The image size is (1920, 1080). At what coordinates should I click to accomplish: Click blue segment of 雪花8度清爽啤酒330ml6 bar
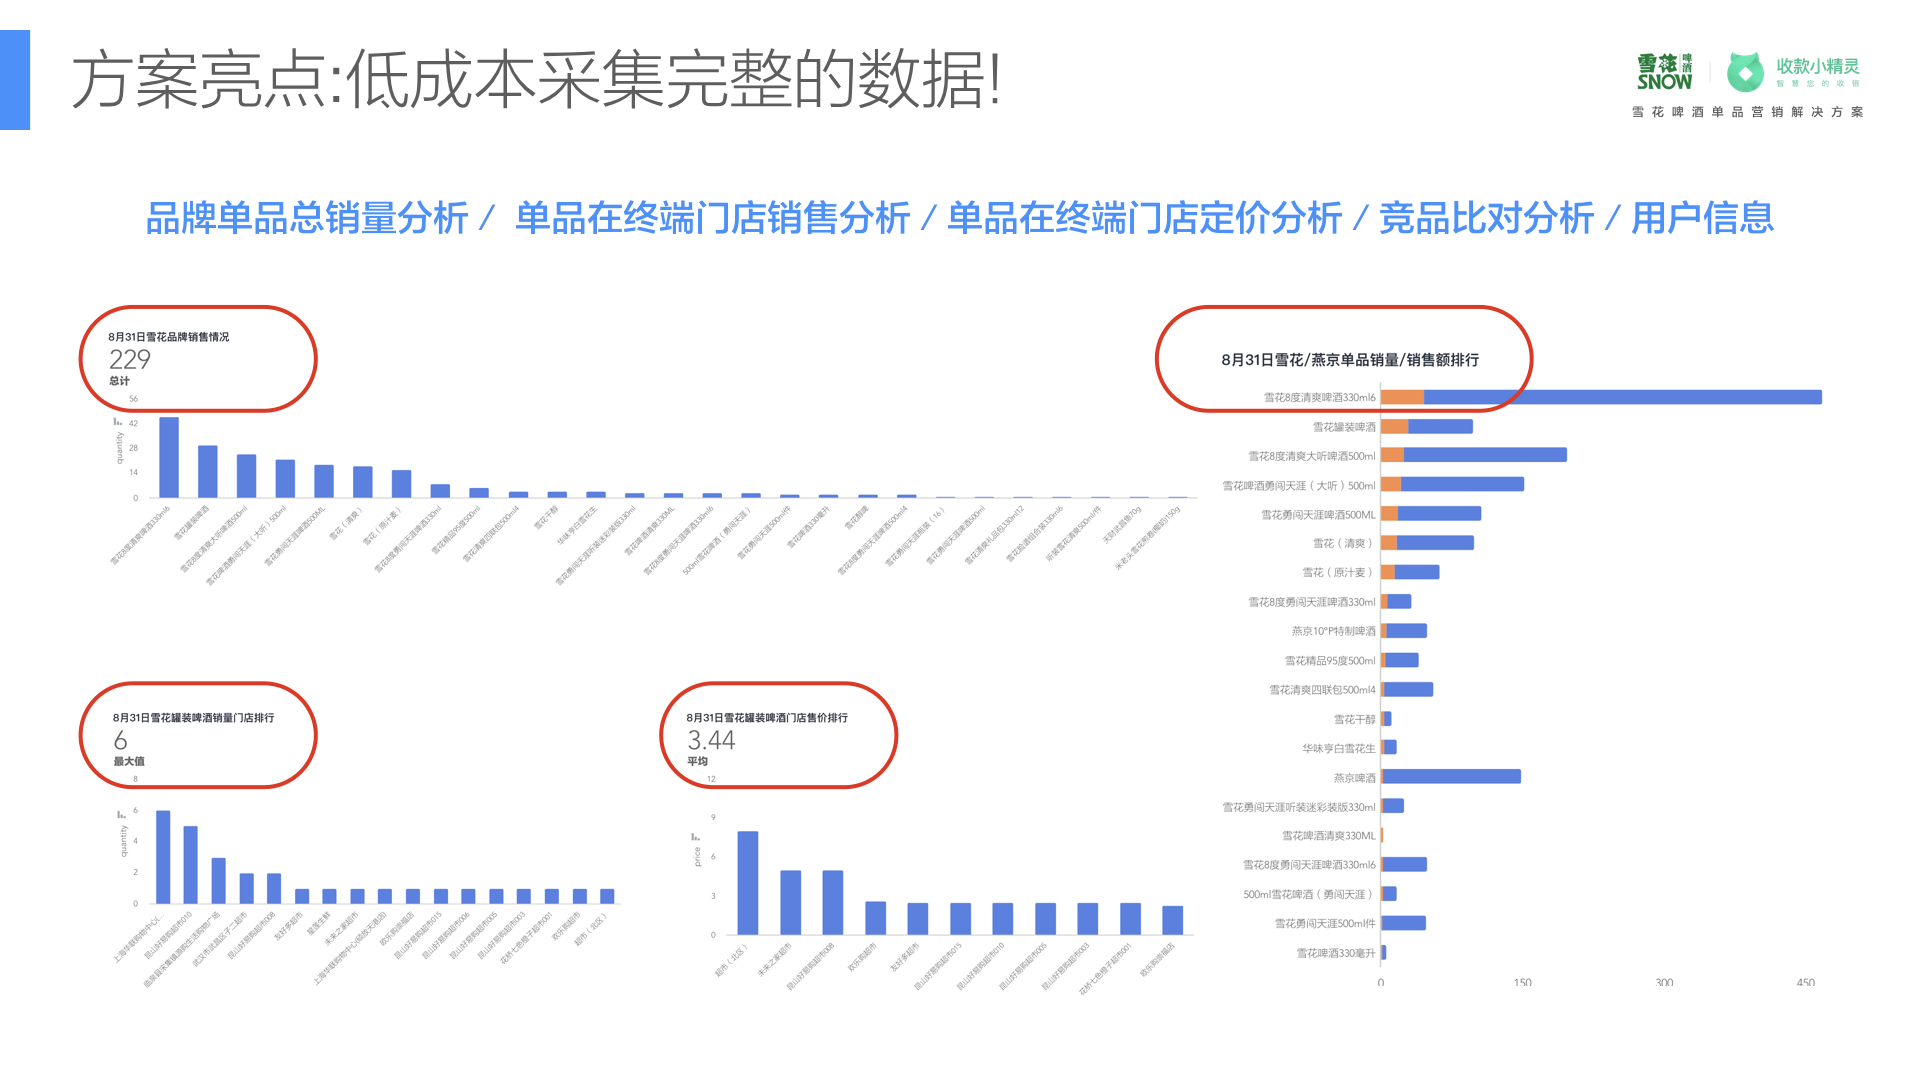tap(1623, 397)
